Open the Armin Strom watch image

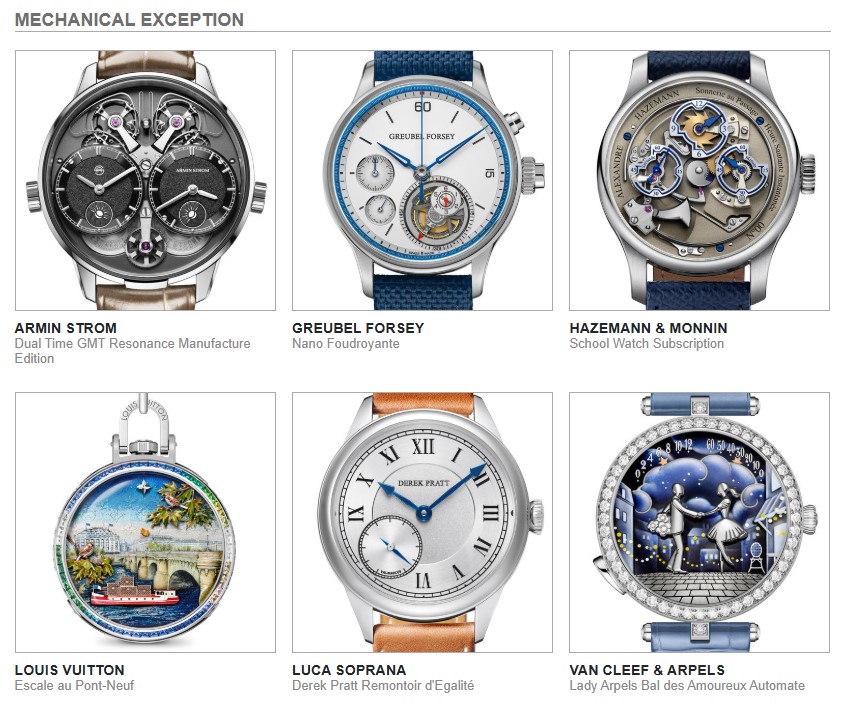tap(145, 180)
